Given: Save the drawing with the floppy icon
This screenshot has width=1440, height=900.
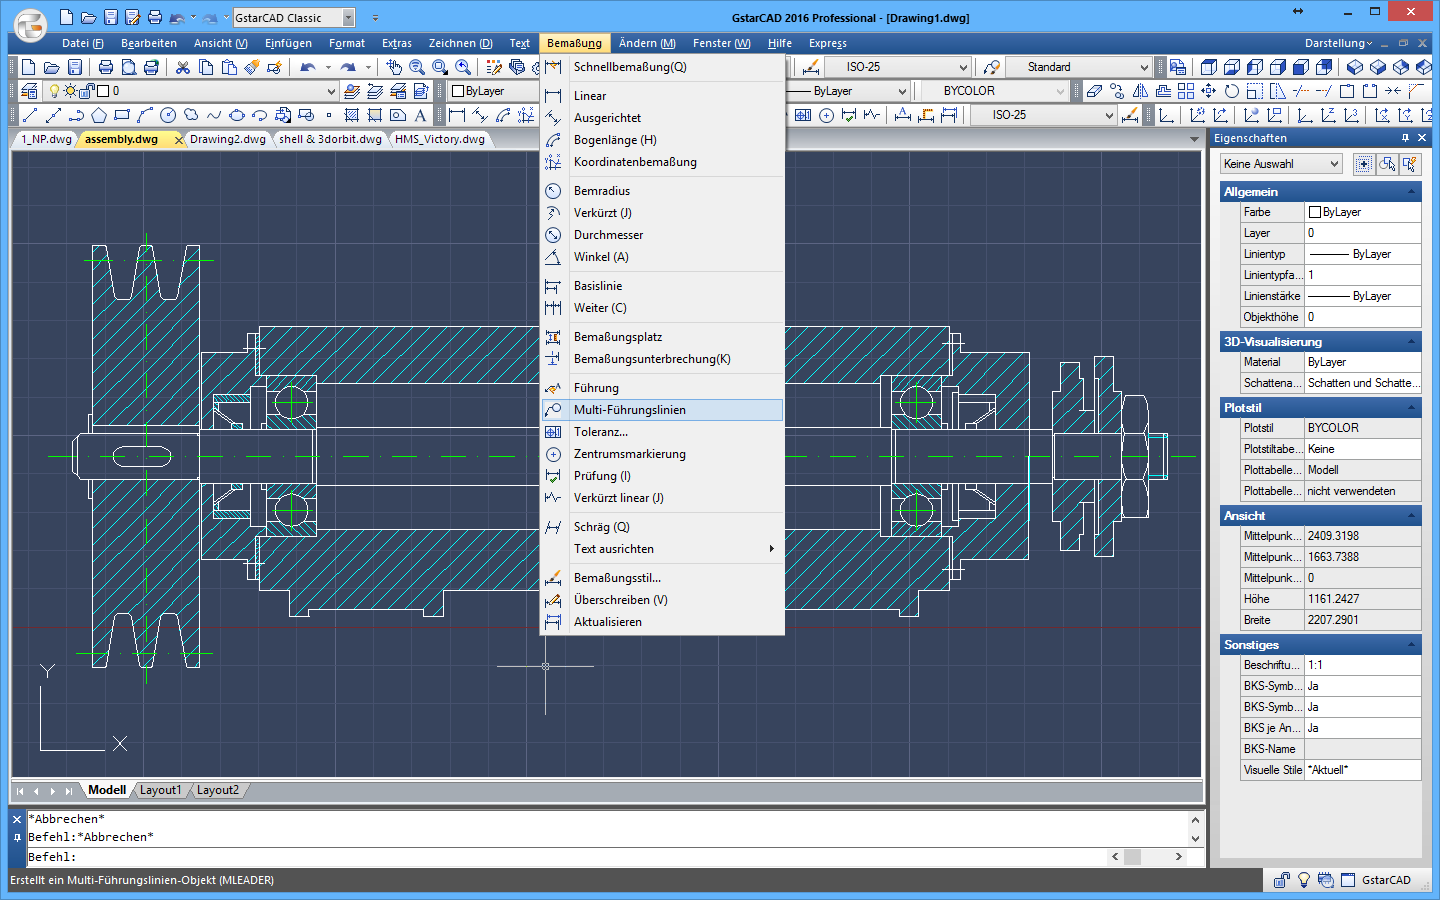Looking at the screenshot, I should click(x=74, y=67).
